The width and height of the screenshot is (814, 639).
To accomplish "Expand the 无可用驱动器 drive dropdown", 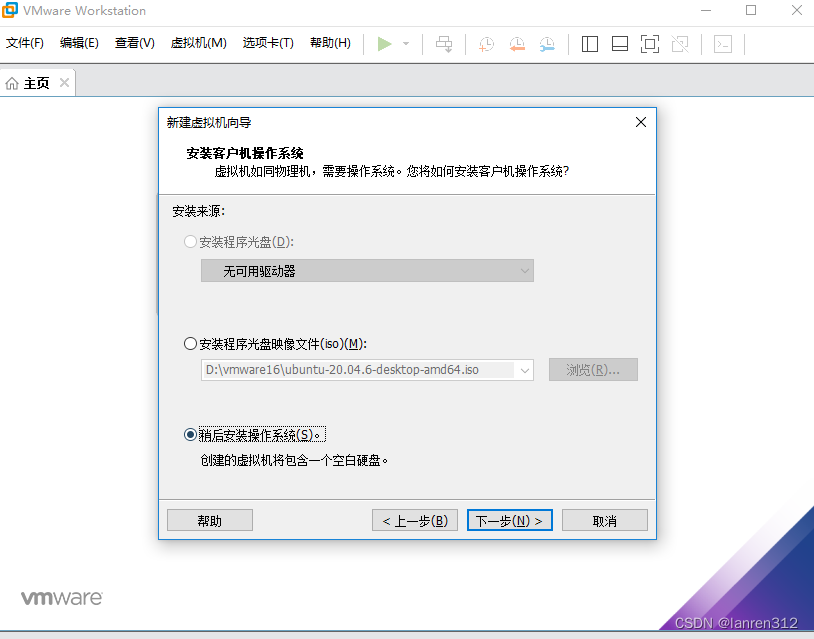I will tap(524, 271).
